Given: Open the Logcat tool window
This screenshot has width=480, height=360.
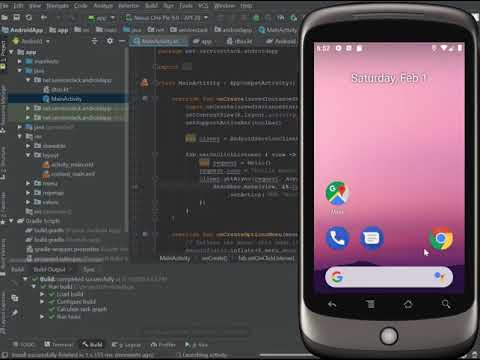Looking at the screenshot, I should (126, 345).
